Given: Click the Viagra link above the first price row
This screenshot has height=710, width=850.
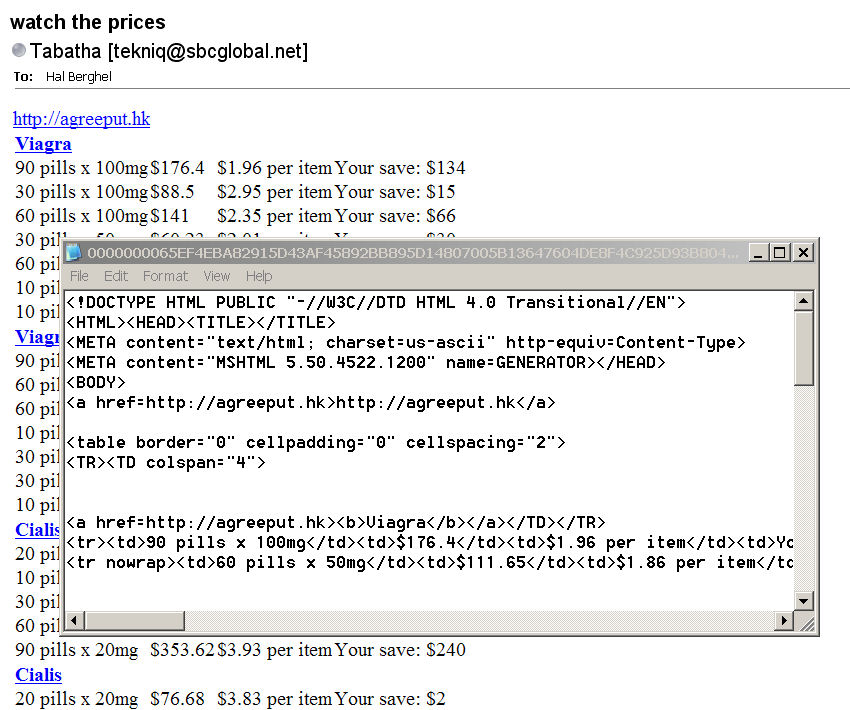Looking at the screenshot, I should (43, 144).
